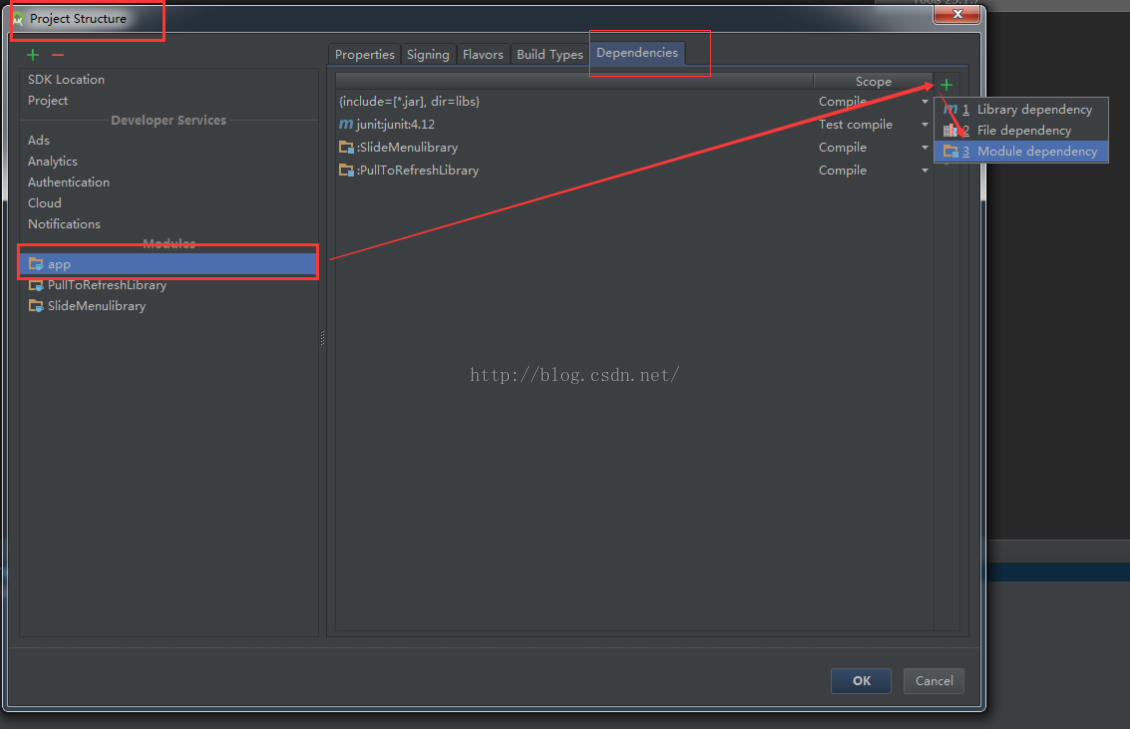
Task: Open Ads developer service
Action: 39,140
